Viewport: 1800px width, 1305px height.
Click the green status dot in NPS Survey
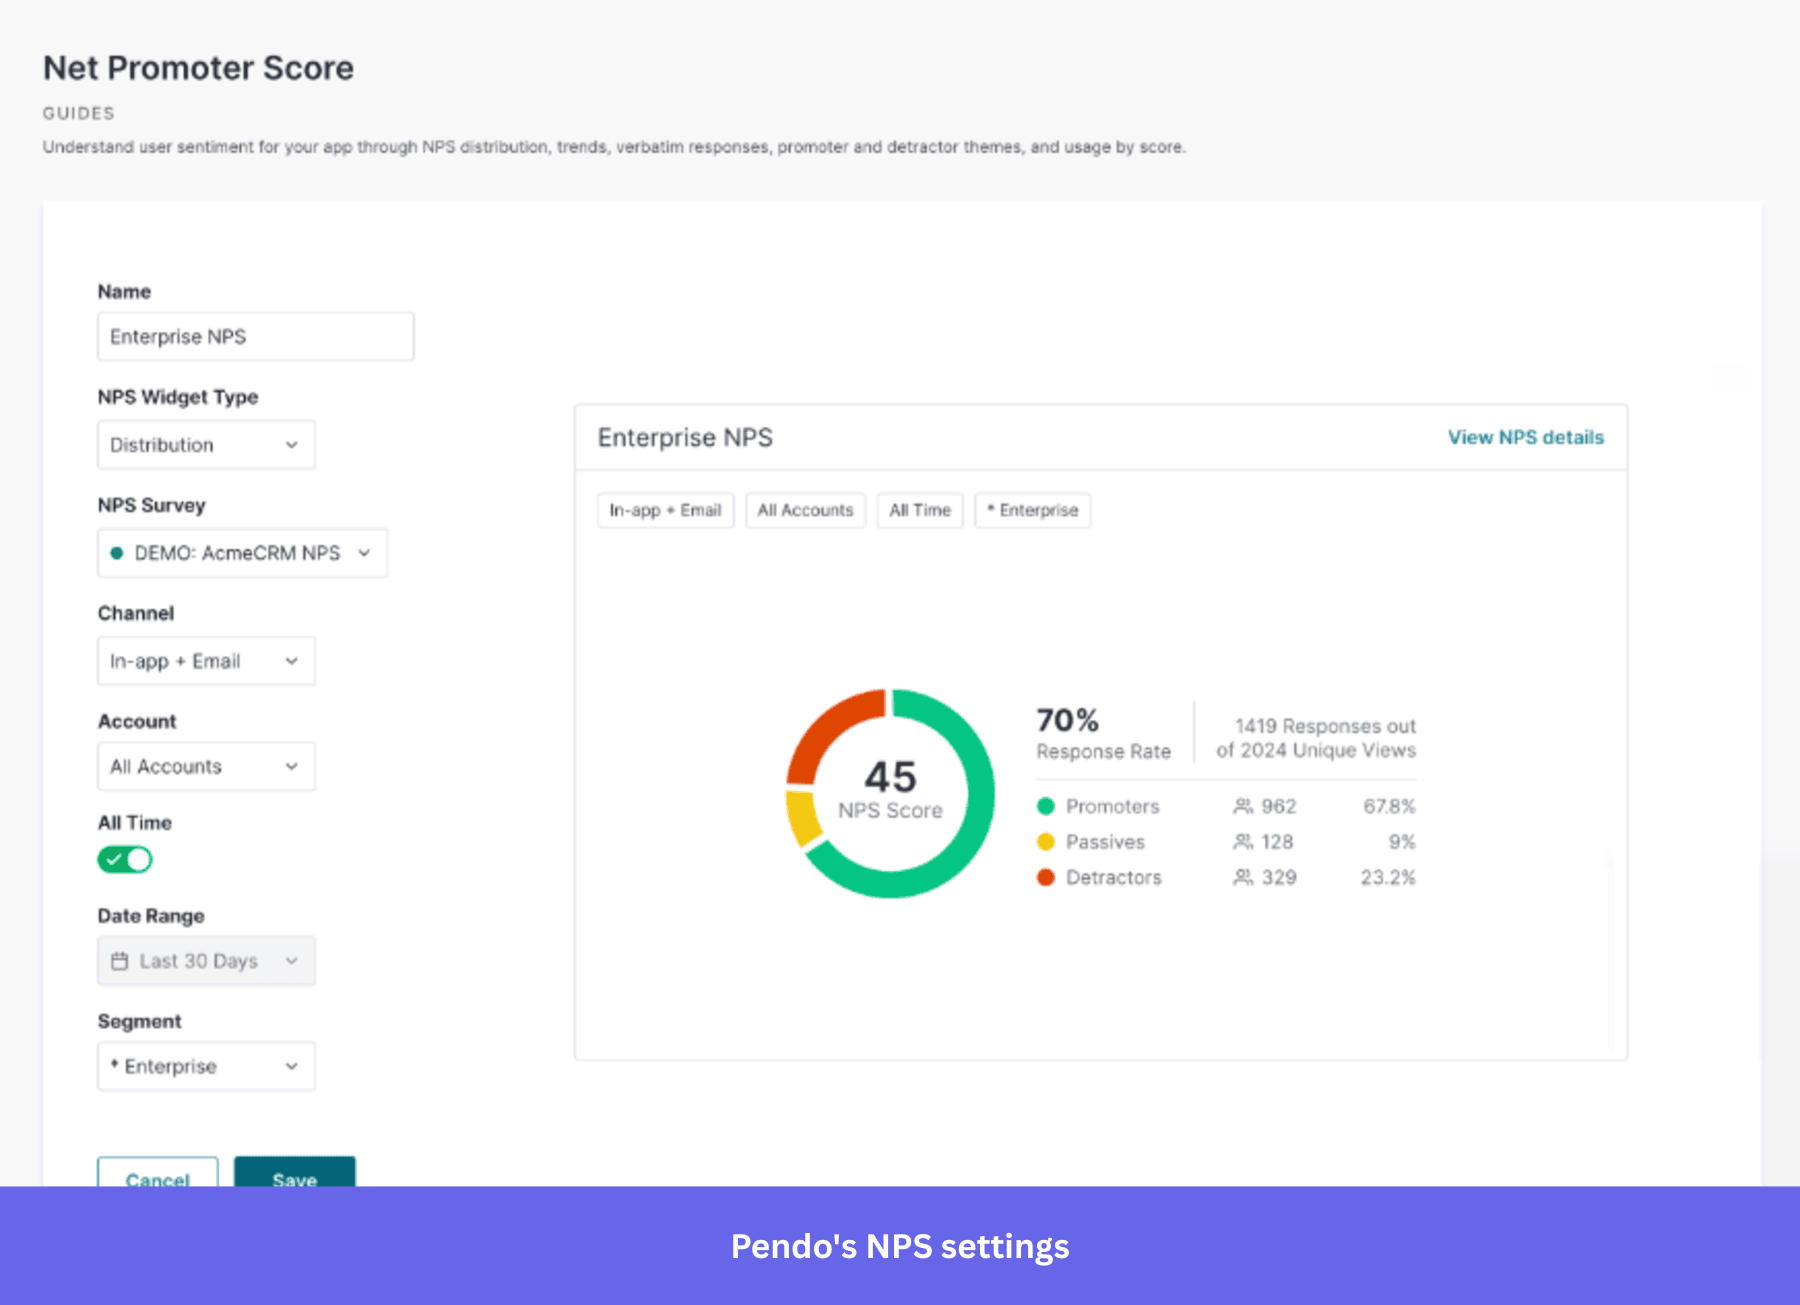pos(117,553)
